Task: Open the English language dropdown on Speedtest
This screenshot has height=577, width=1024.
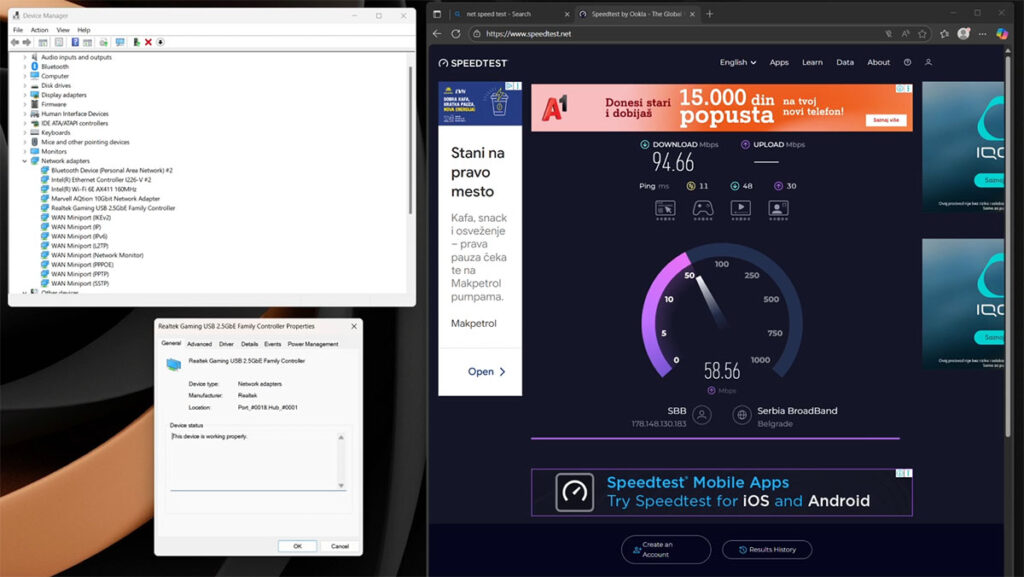Action: [738, 63]
